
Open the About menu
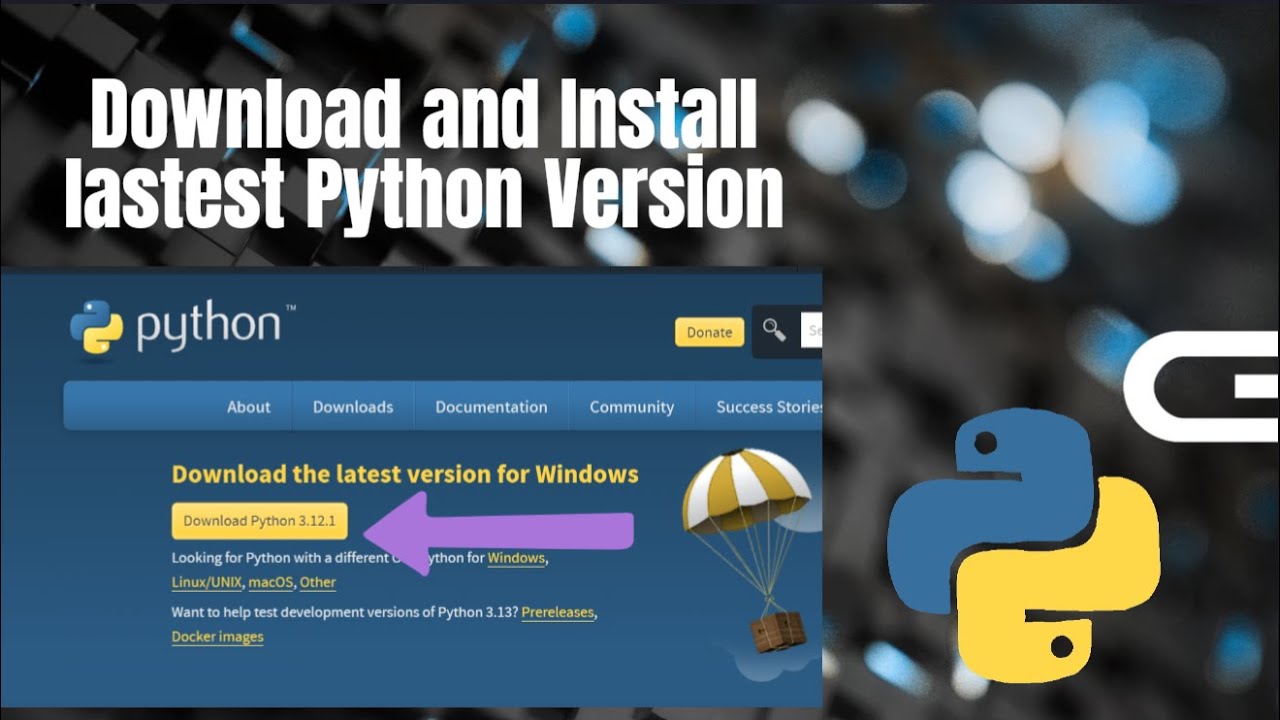(x=248, y=406)
